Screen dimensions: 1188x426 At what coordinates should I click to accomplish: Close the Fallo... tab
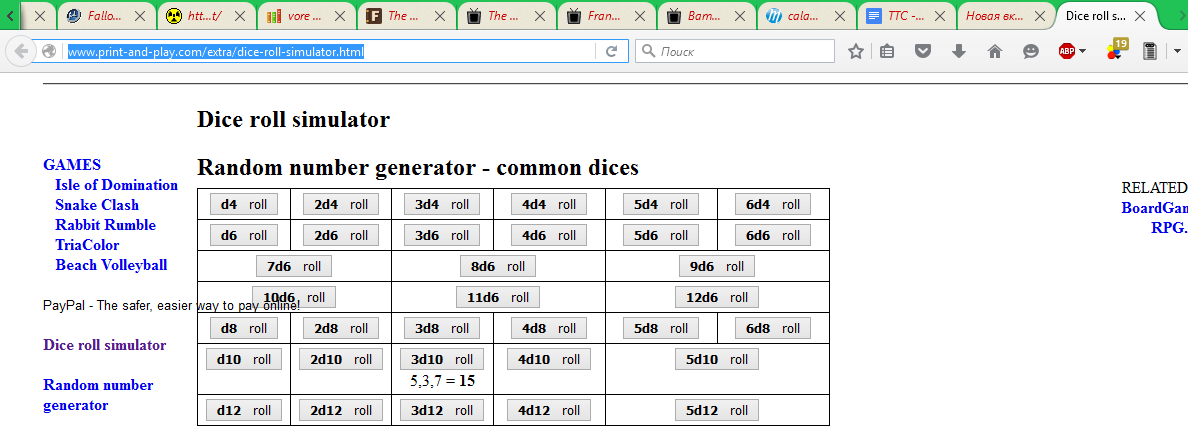(140, 15)
